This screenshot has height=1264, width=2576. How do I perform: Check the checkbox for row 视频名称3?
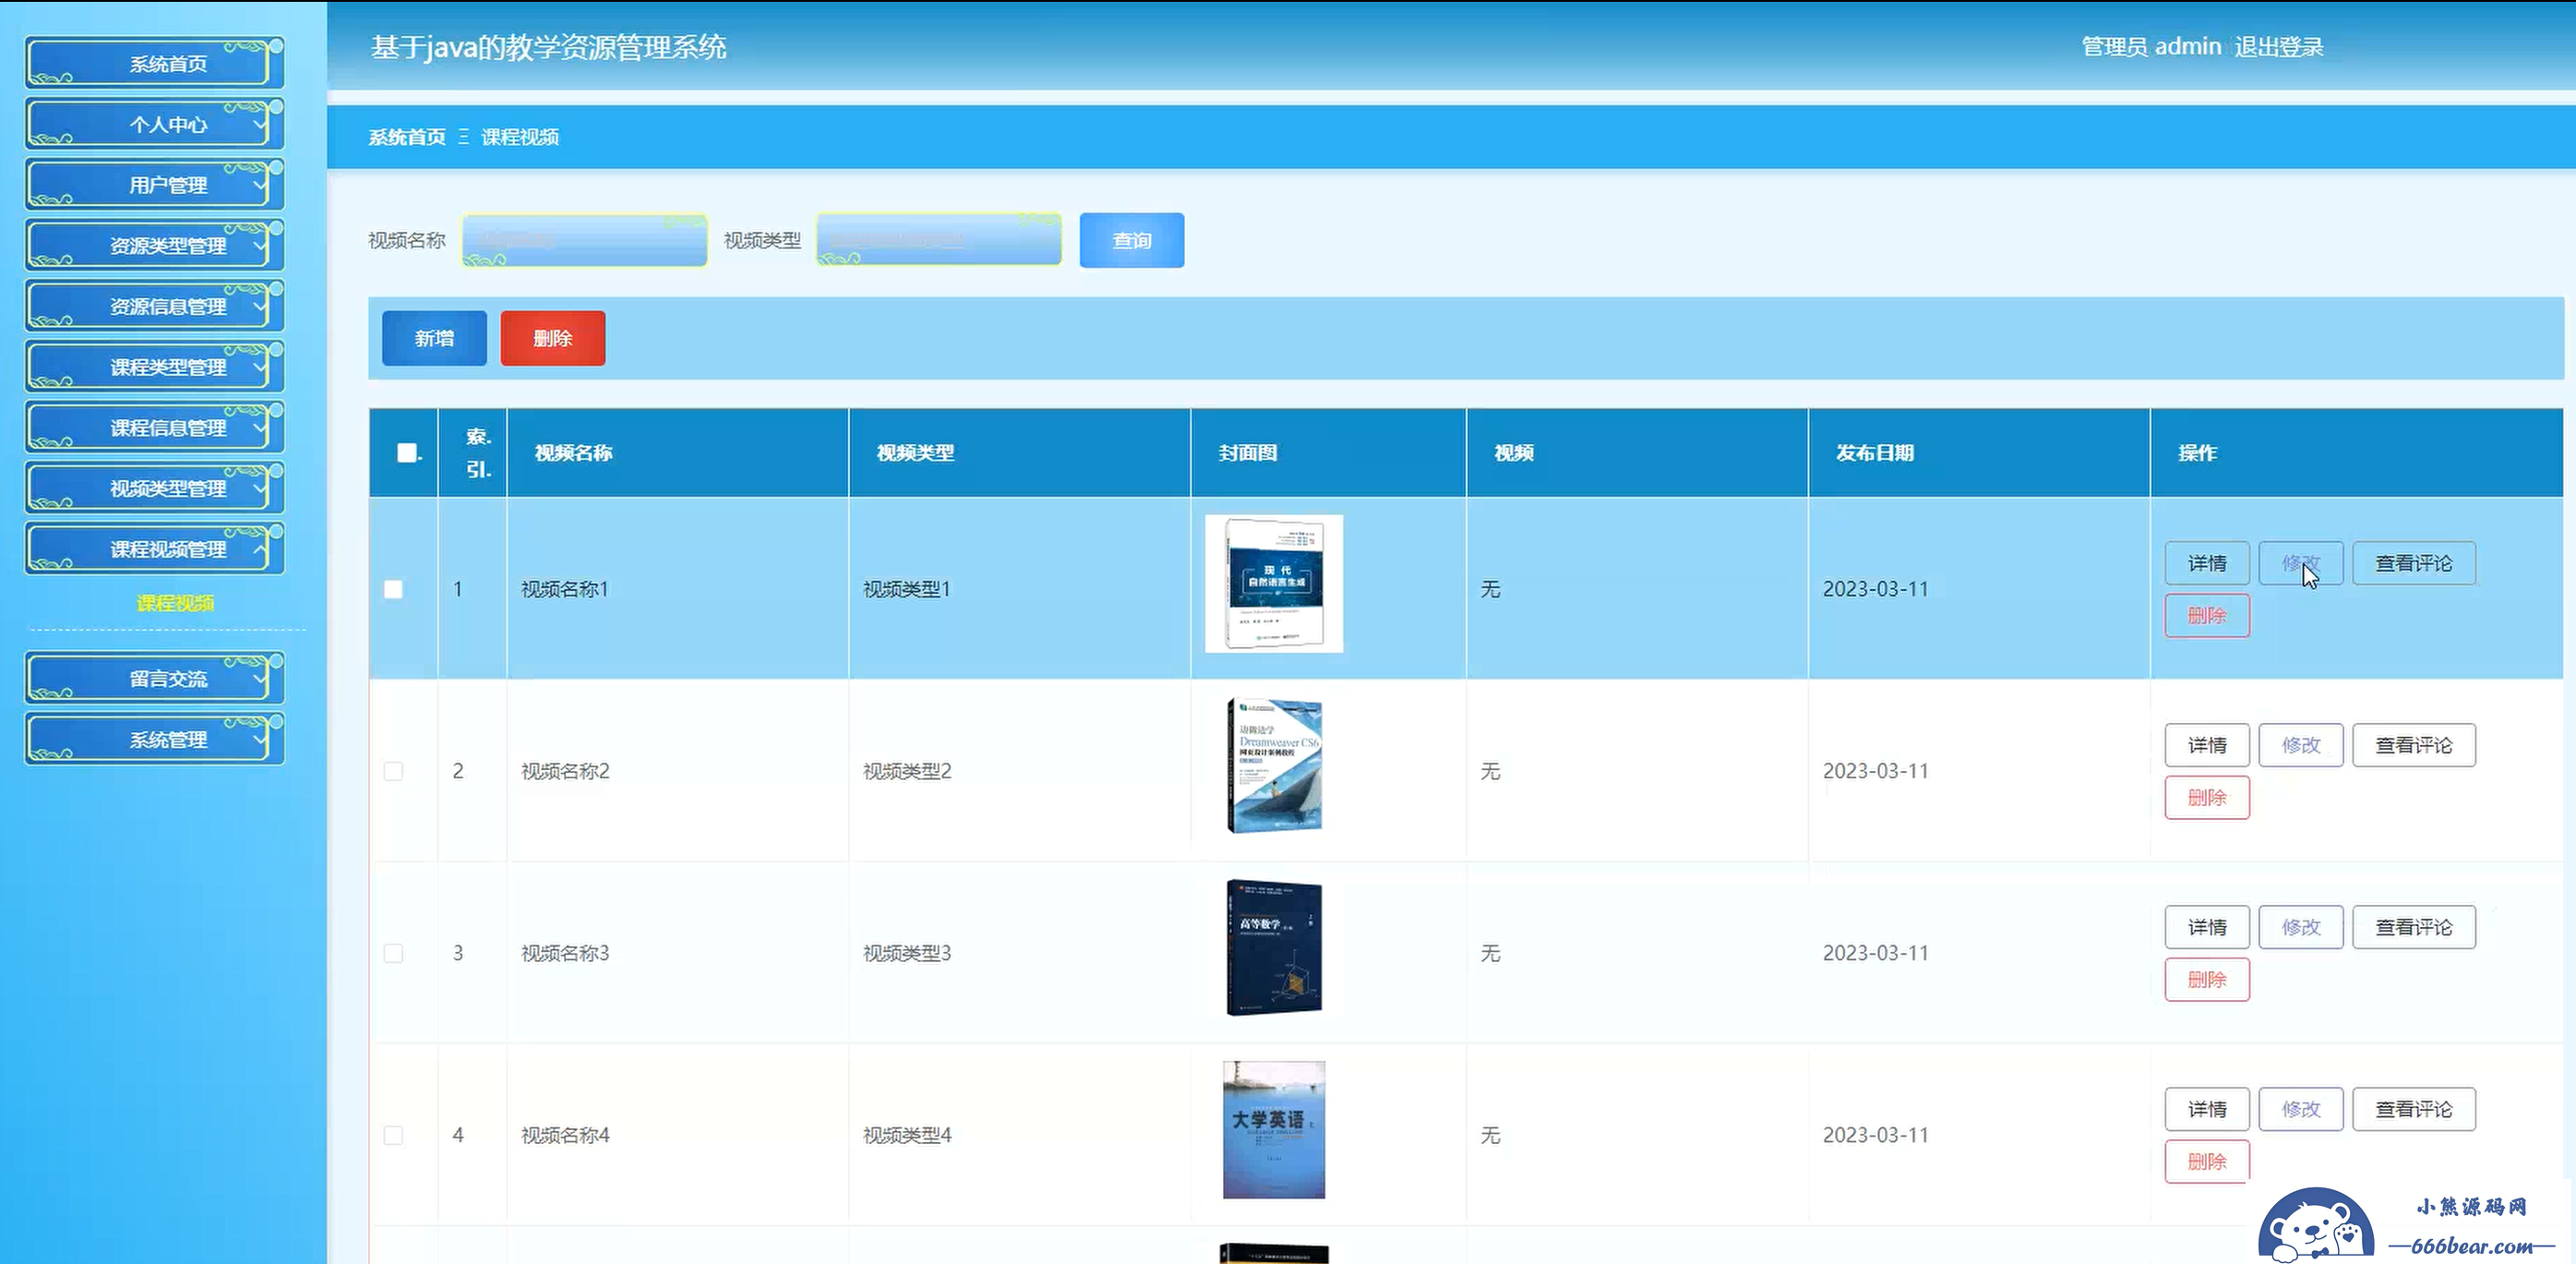(x=394, y=954)
